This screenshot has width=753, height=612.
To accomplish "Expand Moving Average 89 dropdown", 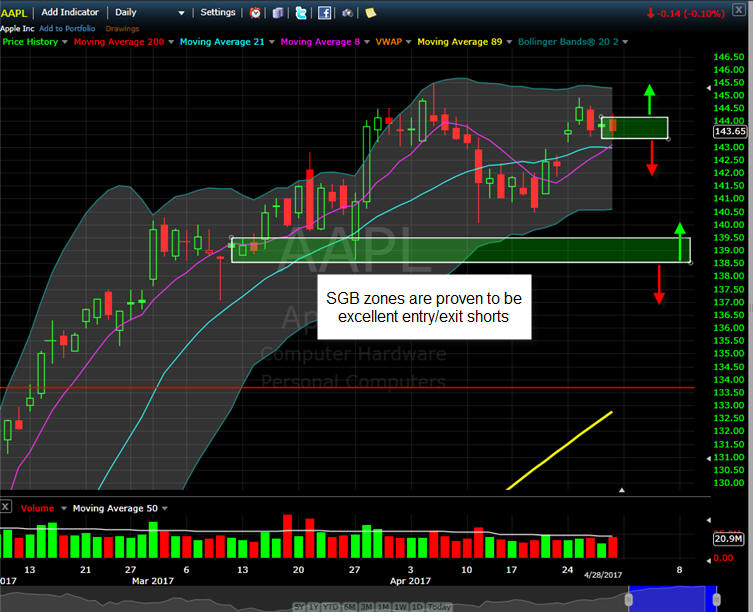I will click(509, 42).
